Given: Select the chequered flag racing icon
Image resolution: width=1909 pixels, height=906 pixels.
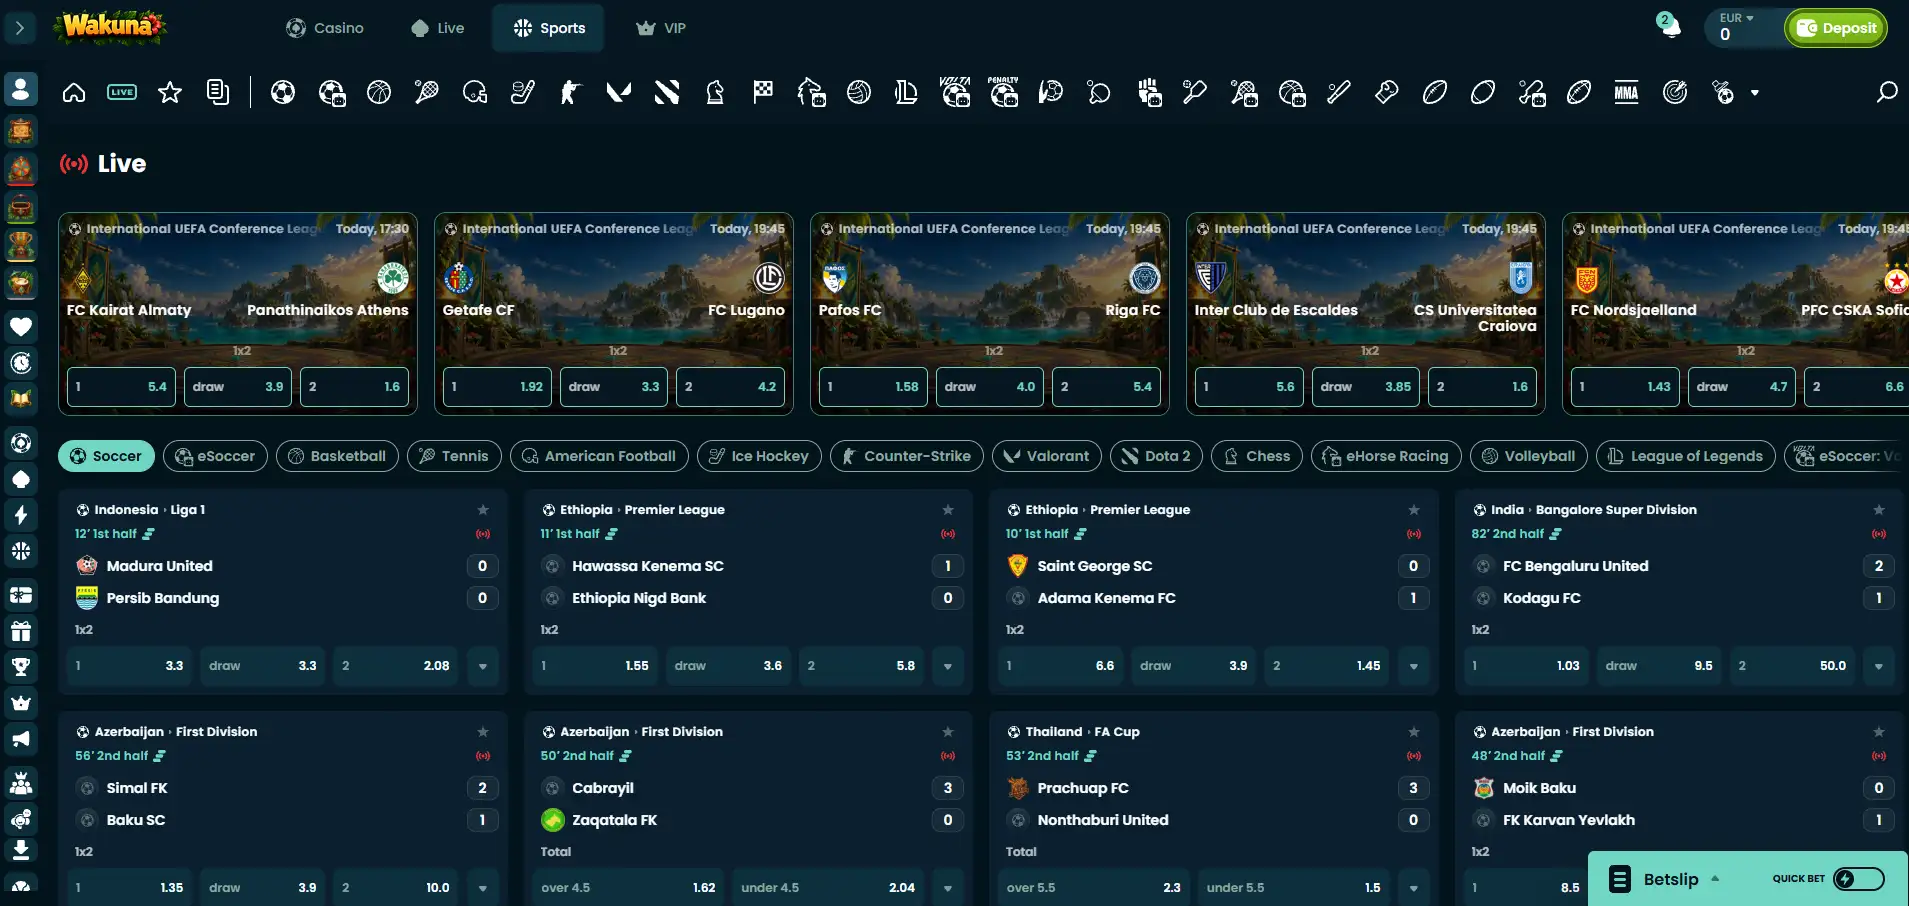Looking at the screenshot, I should click(x=763, y=93).
